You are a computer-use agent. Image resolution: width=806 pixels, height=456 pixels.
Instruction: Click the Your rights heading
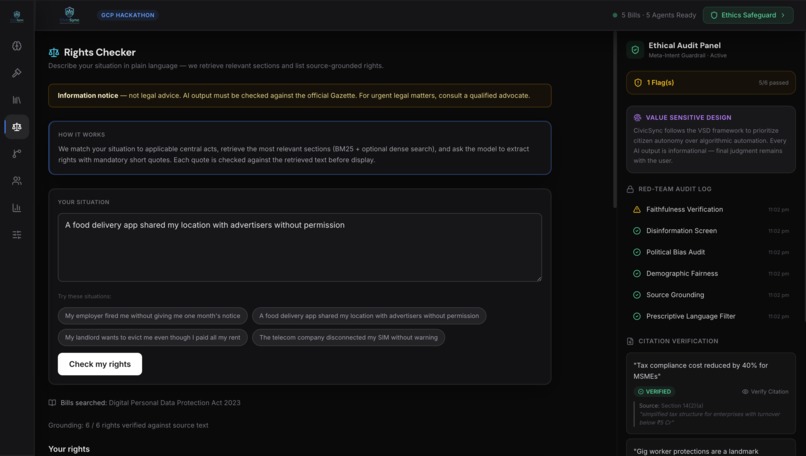[x=69, y=449]
